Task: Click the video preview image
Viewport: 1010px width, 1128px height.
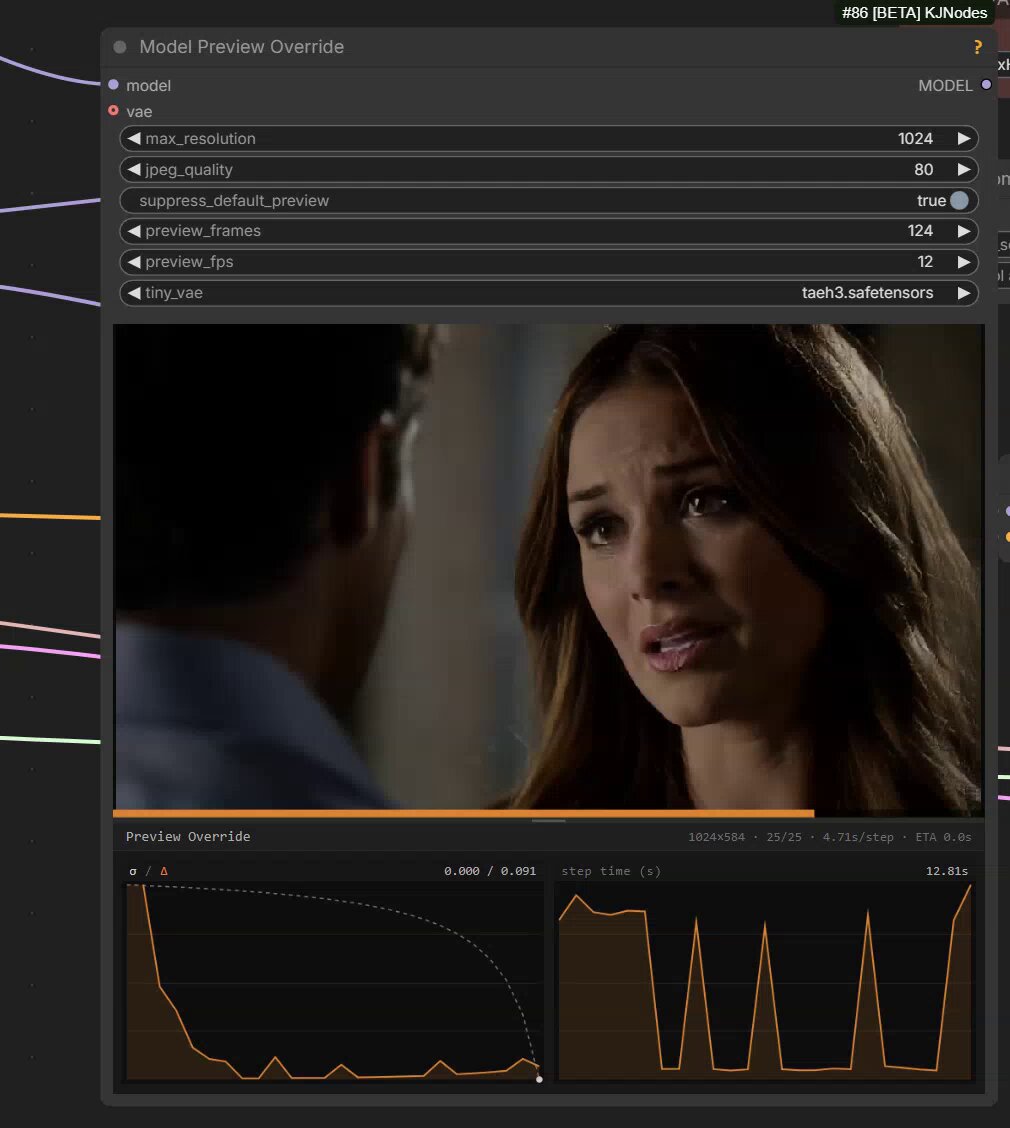Action: 549,567
